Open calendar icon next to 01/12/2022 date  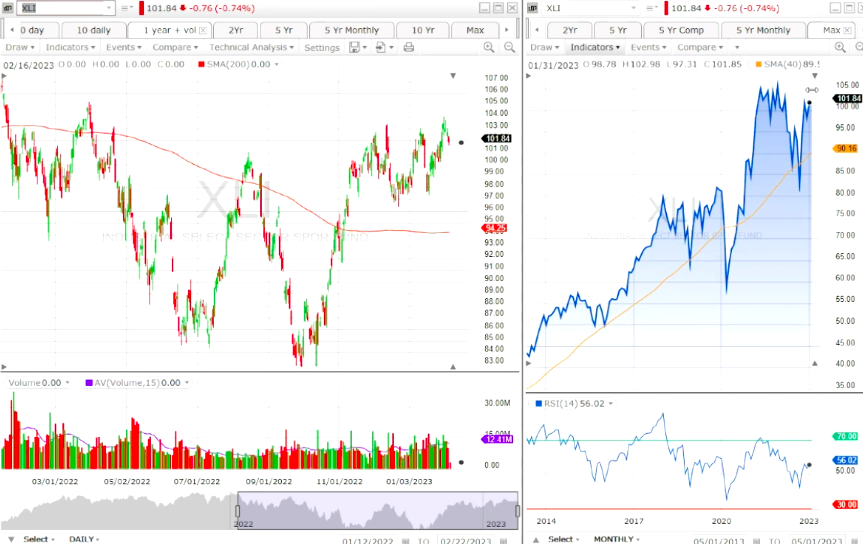(405, 541)
